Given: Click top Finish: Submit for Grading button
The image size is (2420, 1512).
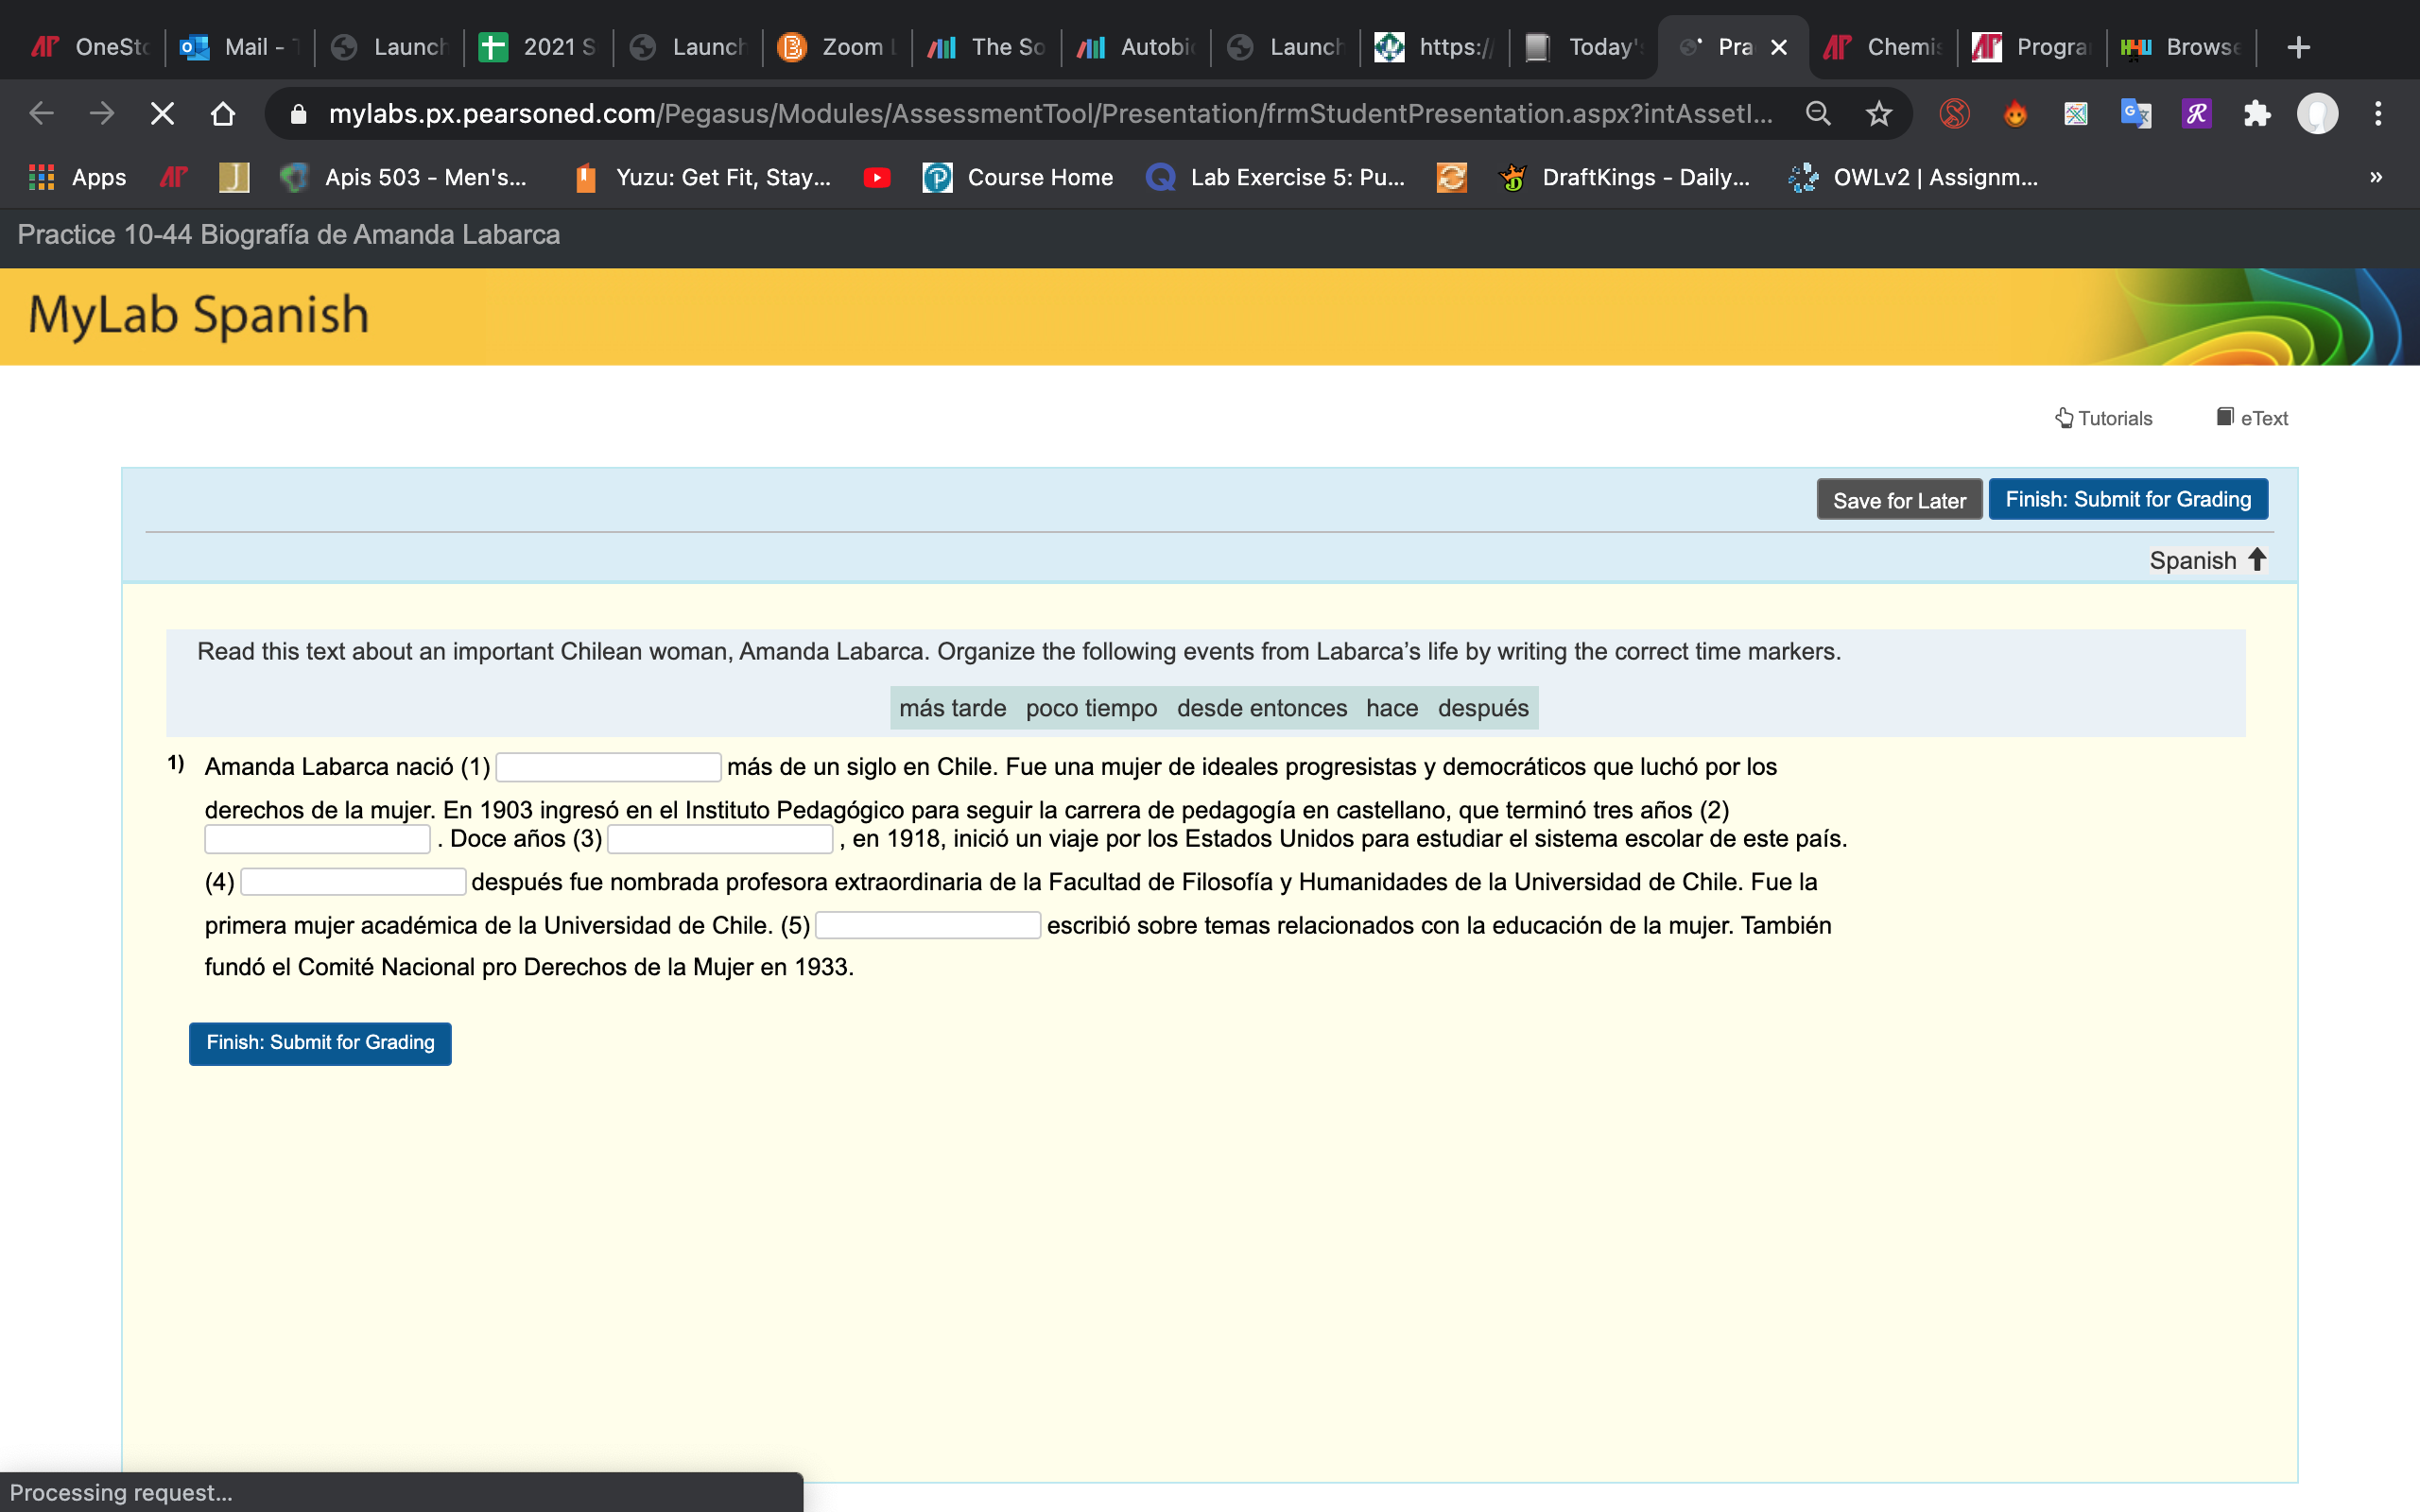Looking at the screenshot, I should click(x=2127, y=499).
